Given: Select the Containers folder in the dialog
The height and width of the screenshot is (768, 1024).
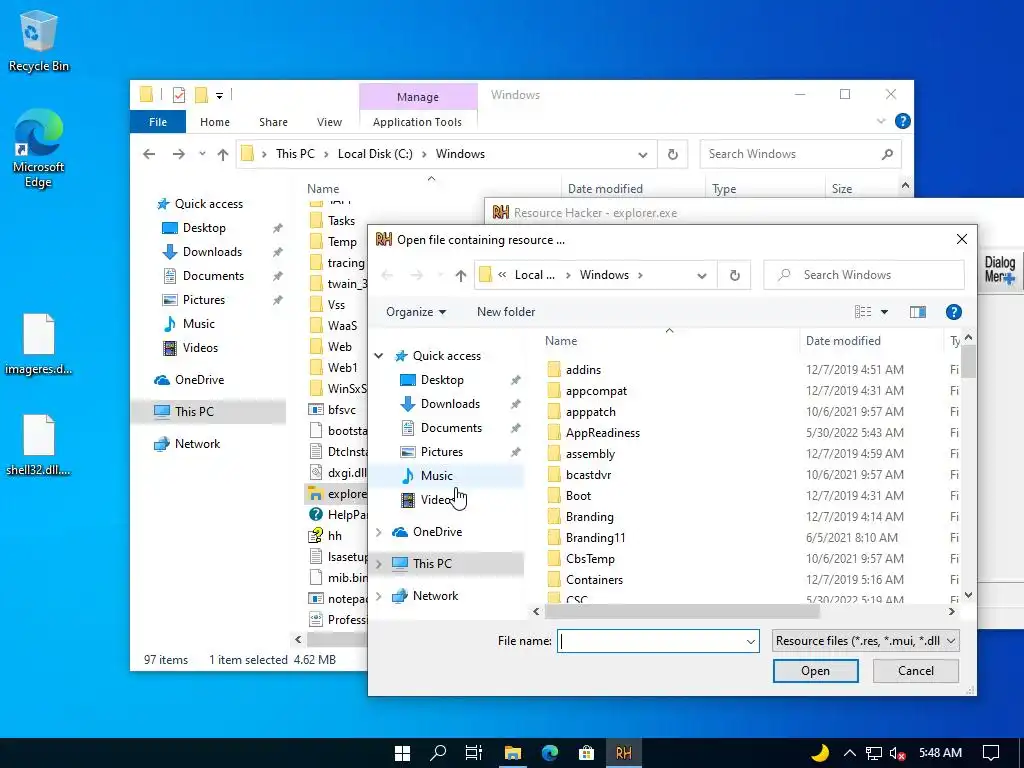Looking at the screenshot, I should coord(594,580).
